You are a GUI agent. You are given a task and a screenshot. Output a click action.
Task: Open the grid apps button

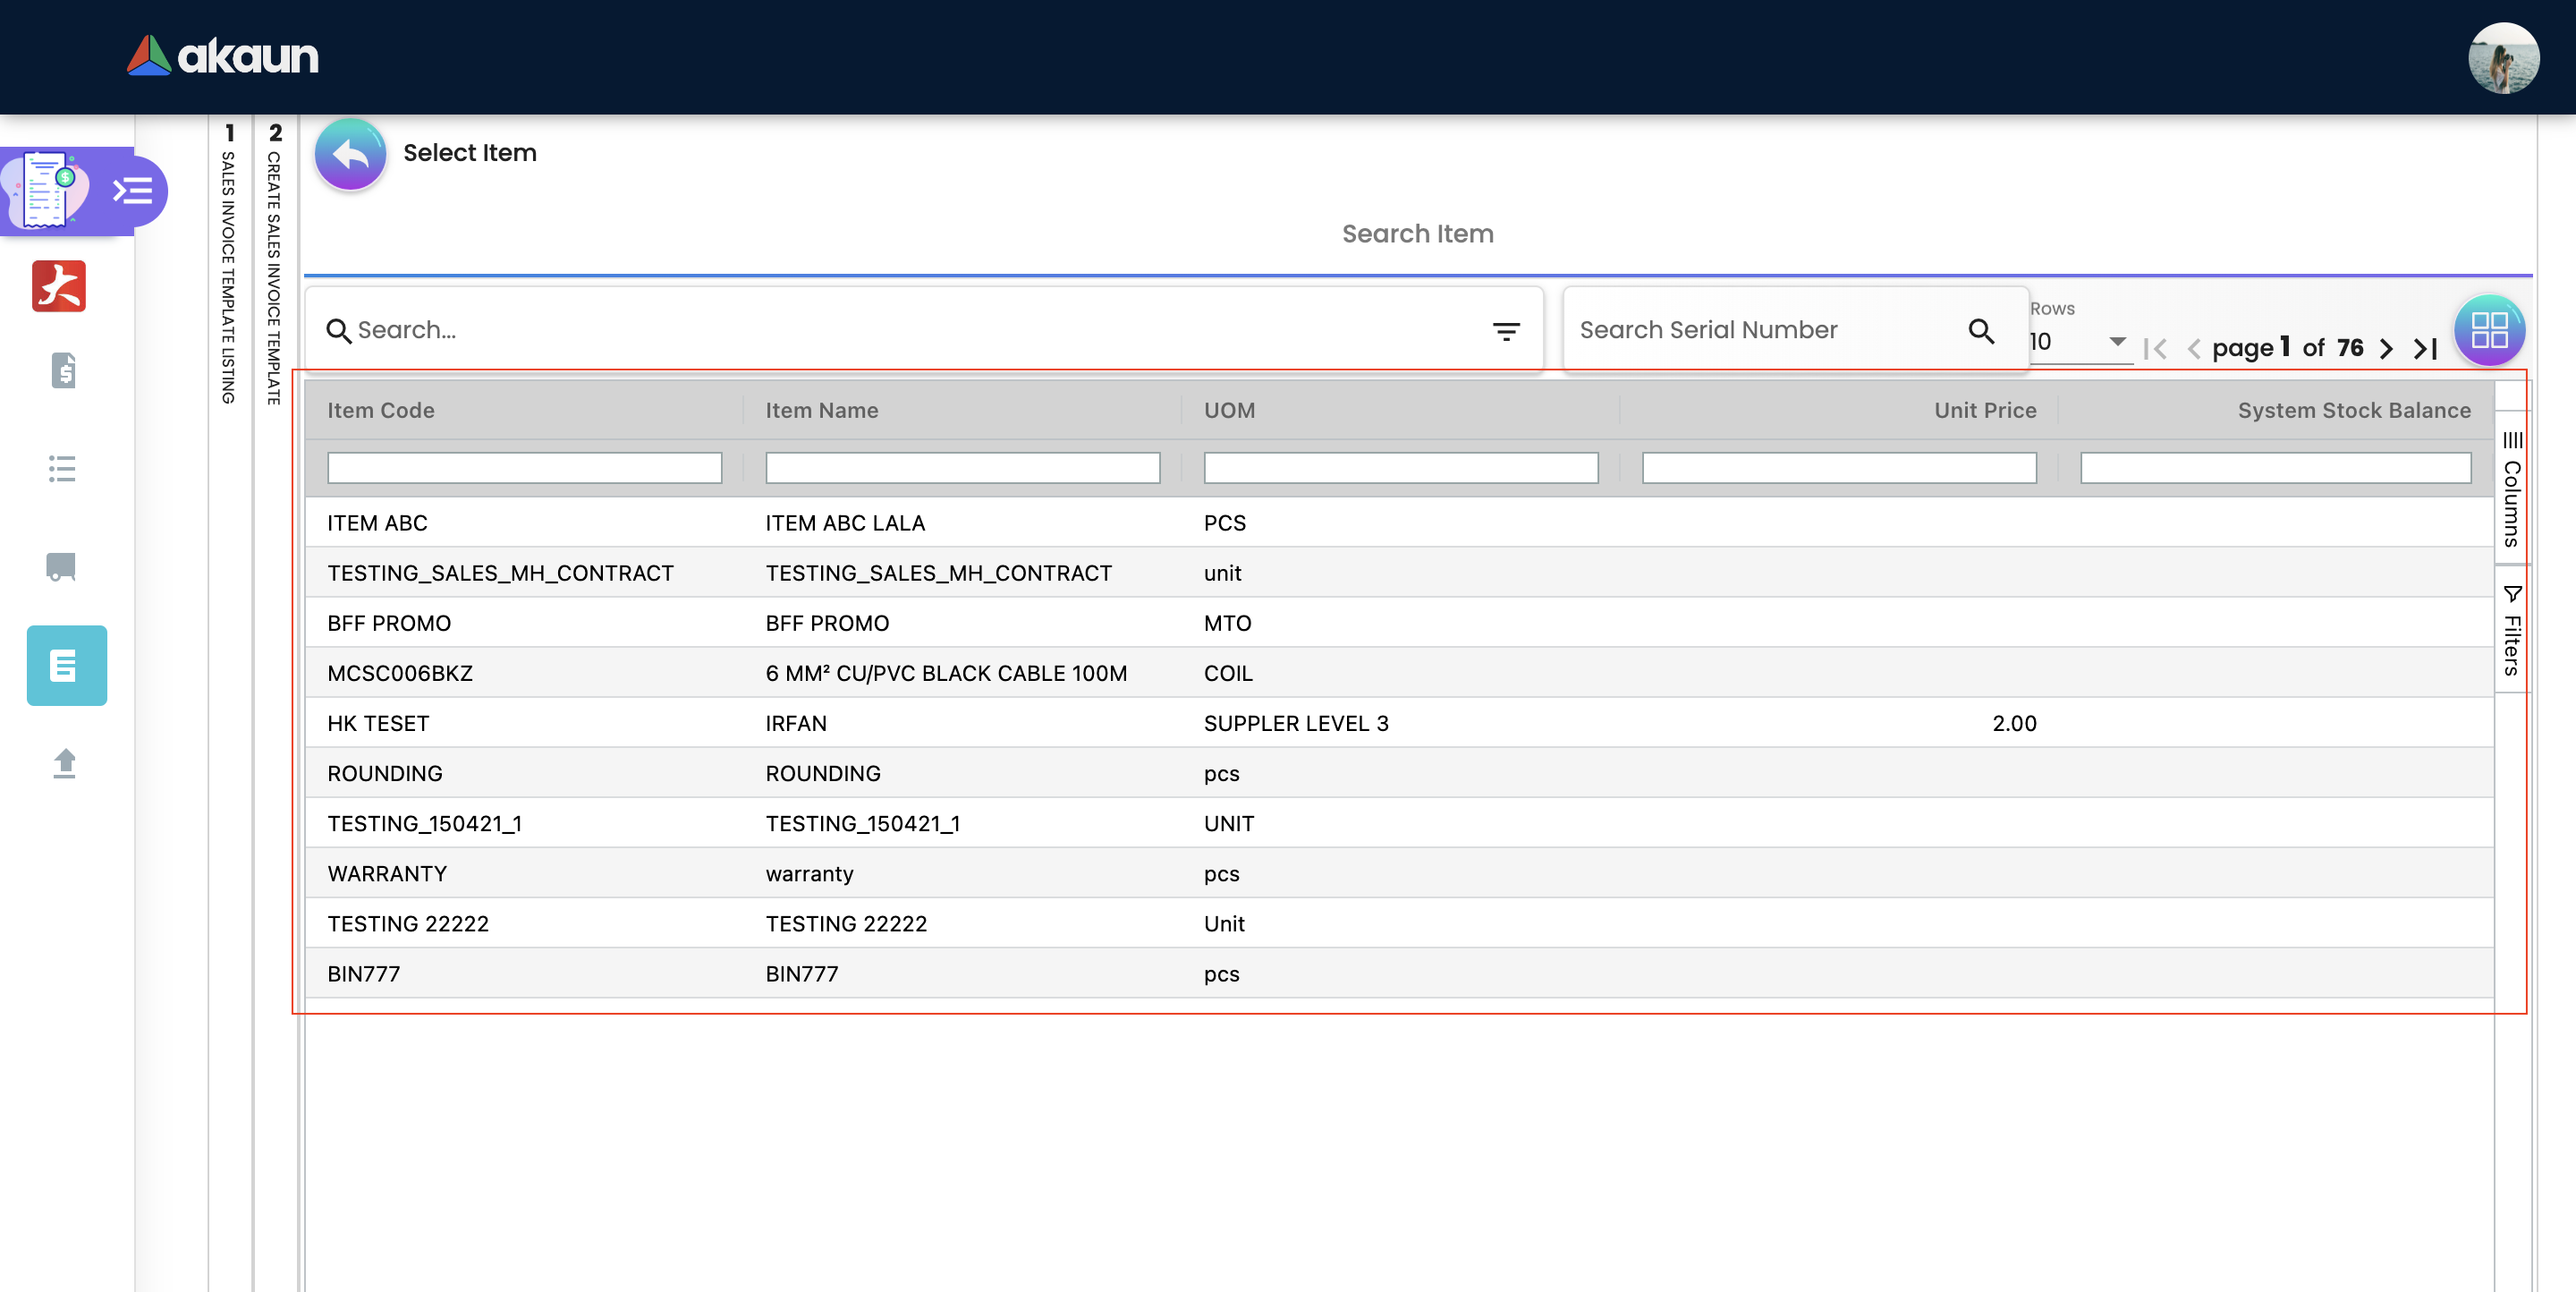[2488, 330]
